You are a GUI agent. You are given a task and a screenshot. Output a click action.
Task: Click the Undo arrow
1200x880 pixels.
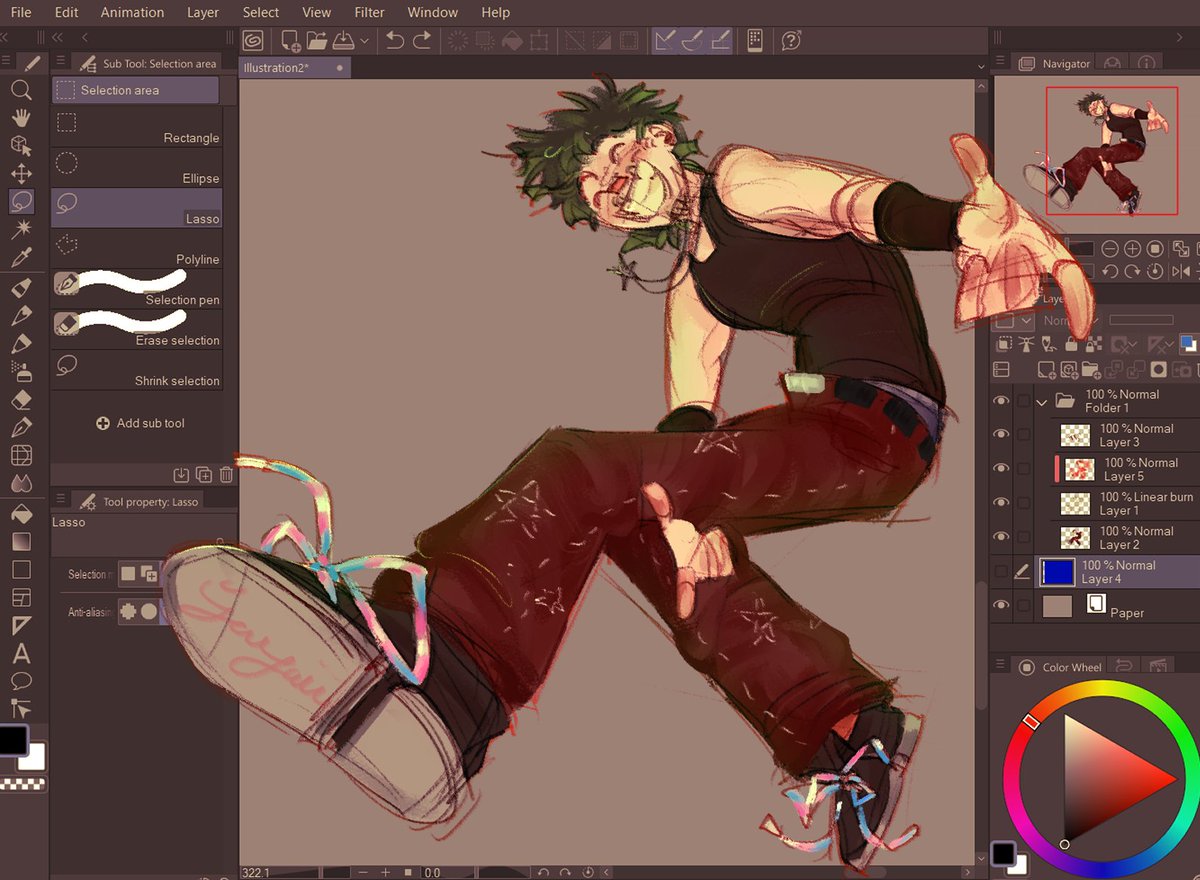[395, 40]
